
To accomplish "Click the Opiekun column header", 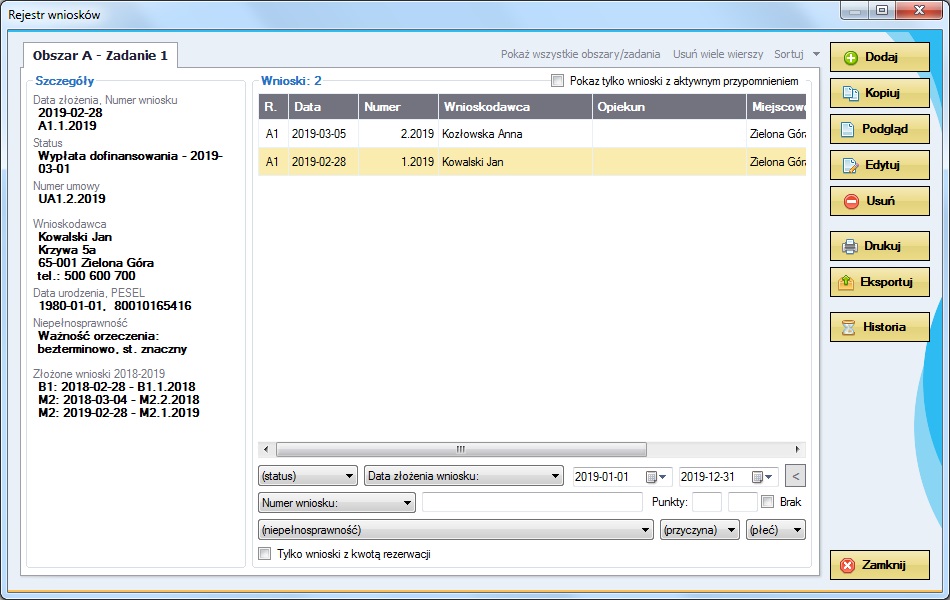I will click(x=669, y=107).
